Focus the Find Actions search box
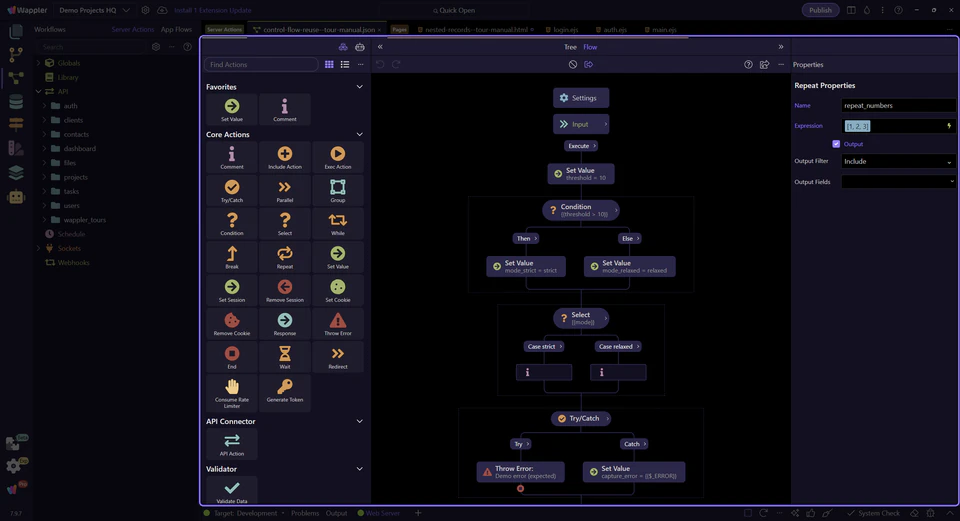 [261, 64]
